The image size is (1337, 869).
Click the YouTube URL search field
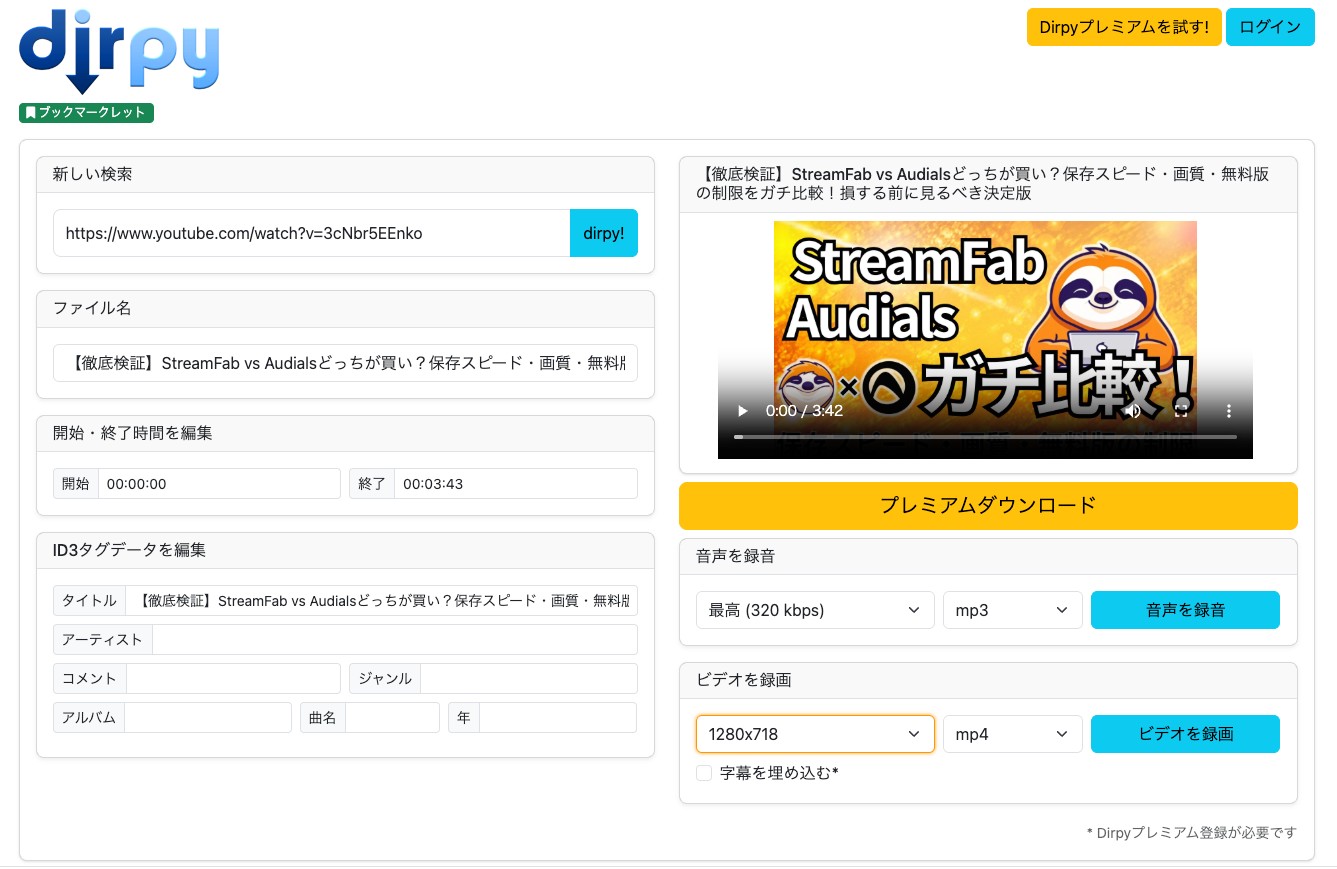coord(312,233)
